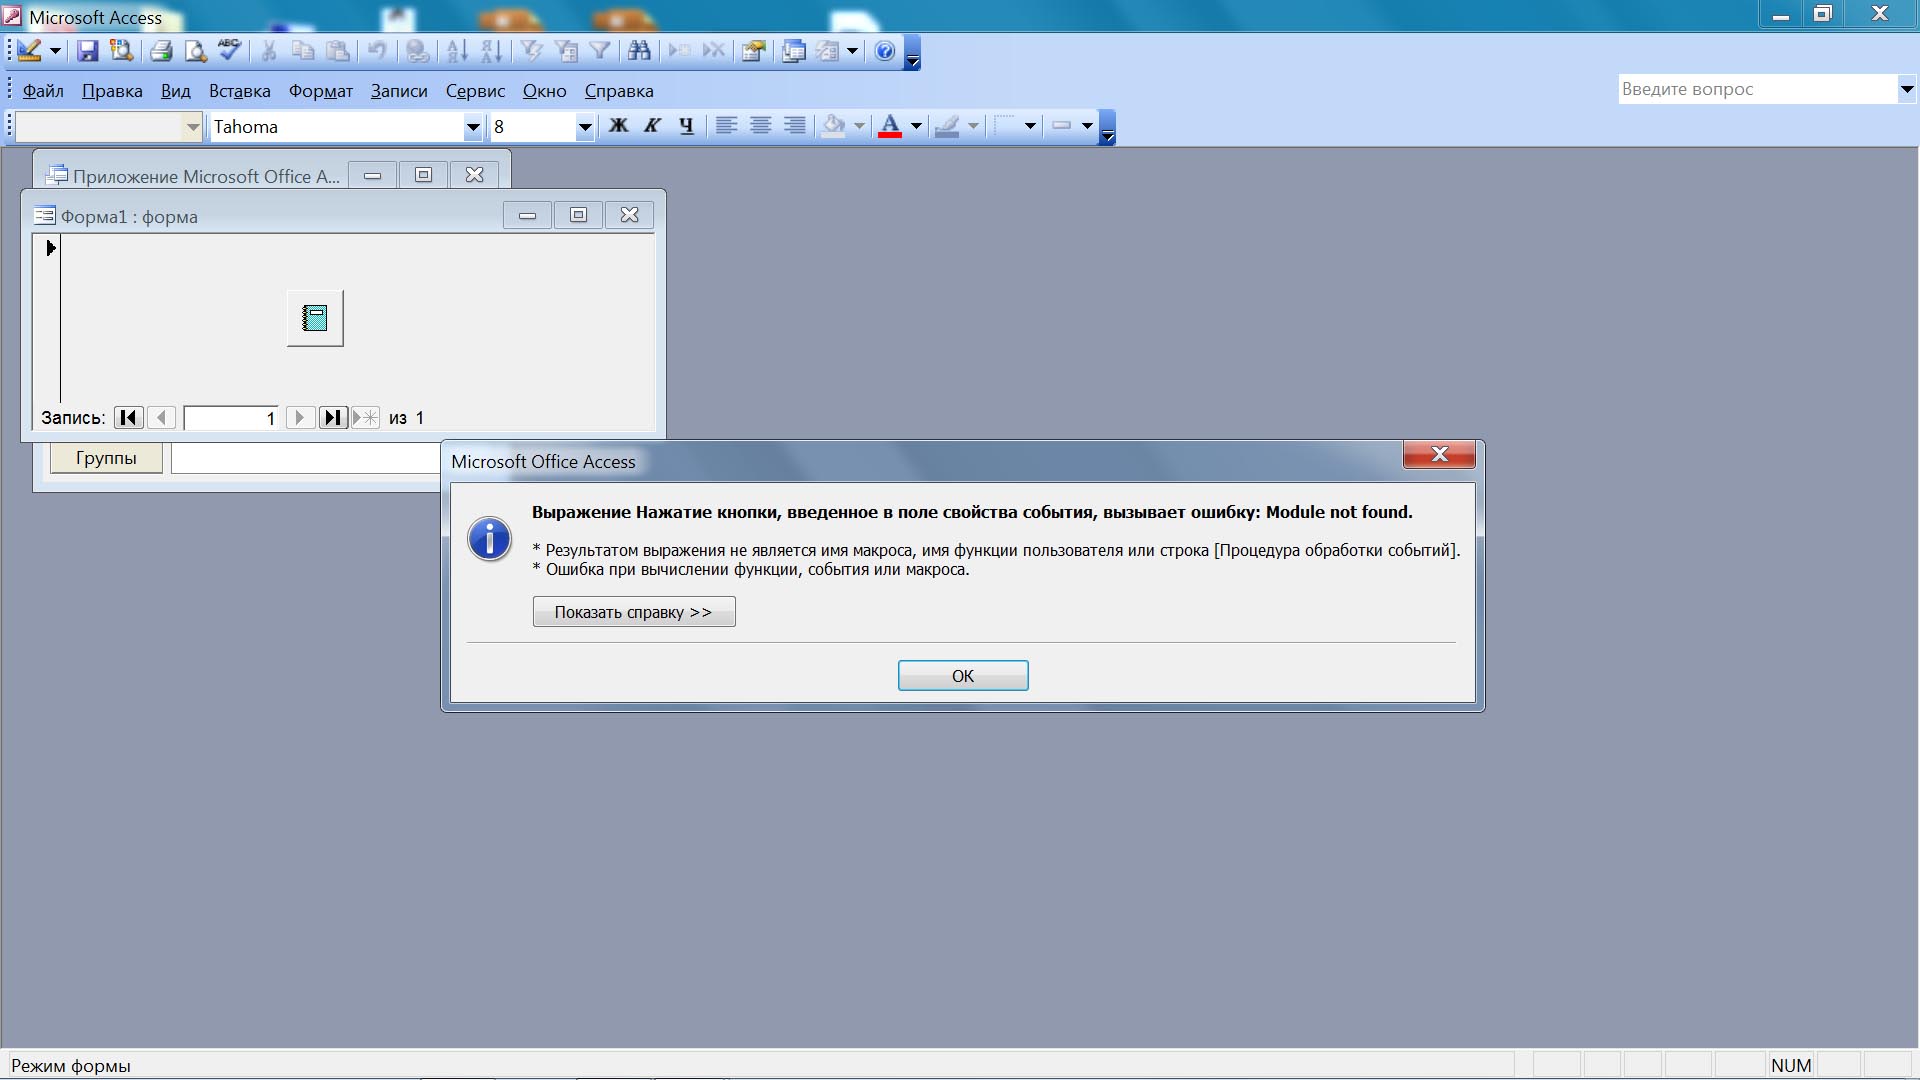Click the Database Window icon
1920x1080 pixels.
click(x=794, y=51)
